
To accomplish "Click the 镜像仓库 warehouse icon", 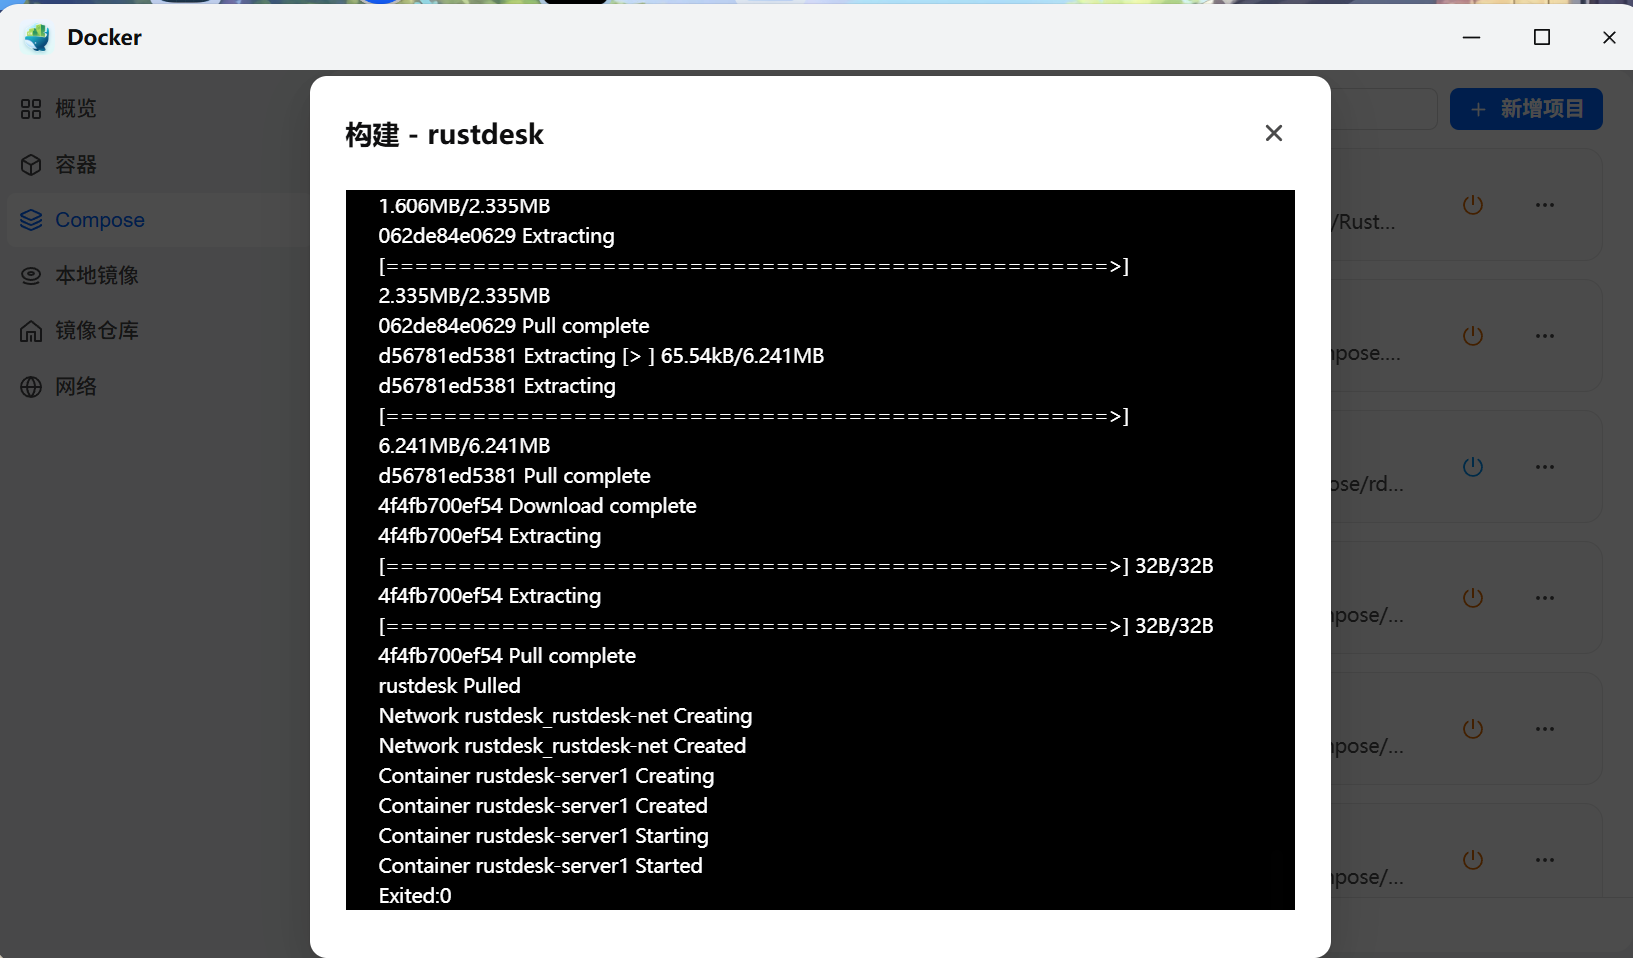I will pyautogui.click(x=31, y=331).
